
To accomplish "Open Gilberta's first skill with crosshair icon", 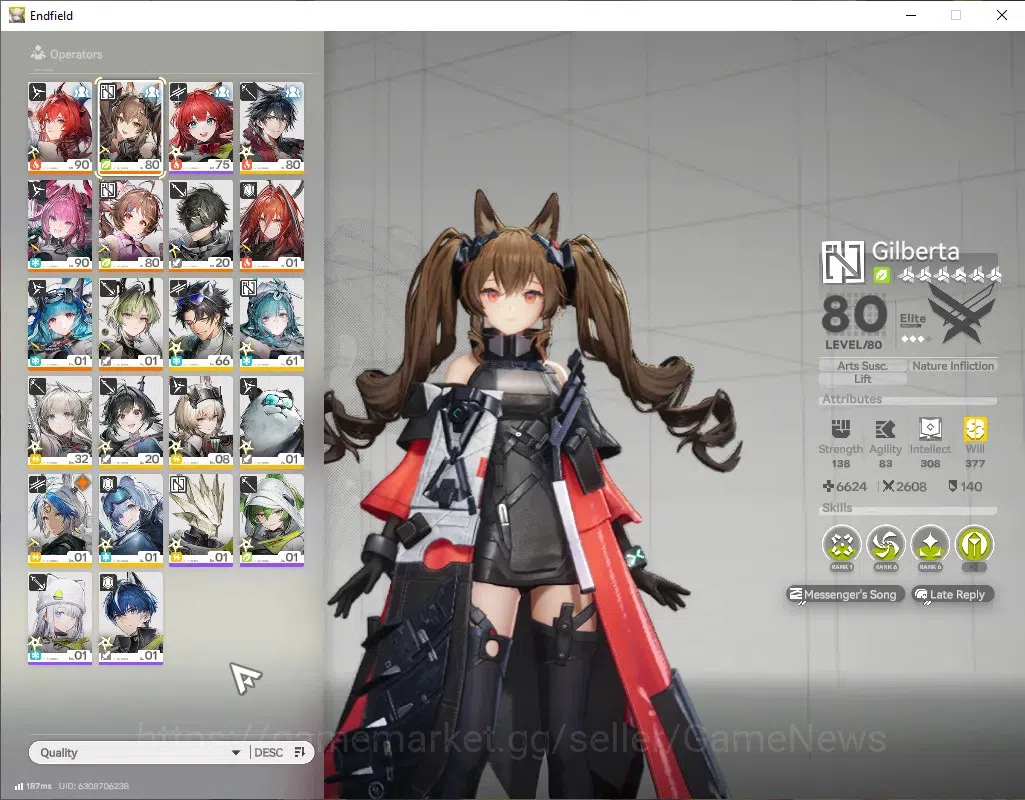I will (x=841, y=544).
